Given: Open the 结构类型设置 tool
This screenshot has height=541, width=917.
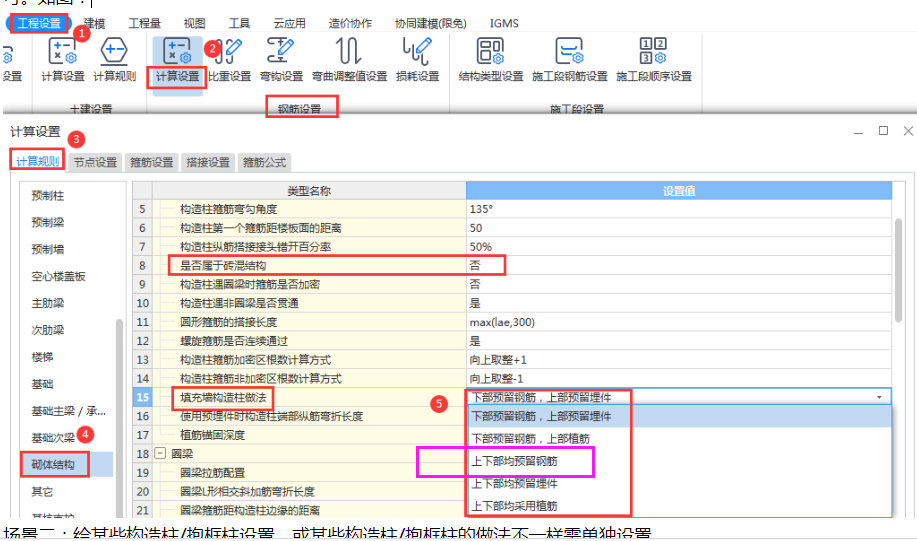Looking at the screenshot, I should (491, 60).
